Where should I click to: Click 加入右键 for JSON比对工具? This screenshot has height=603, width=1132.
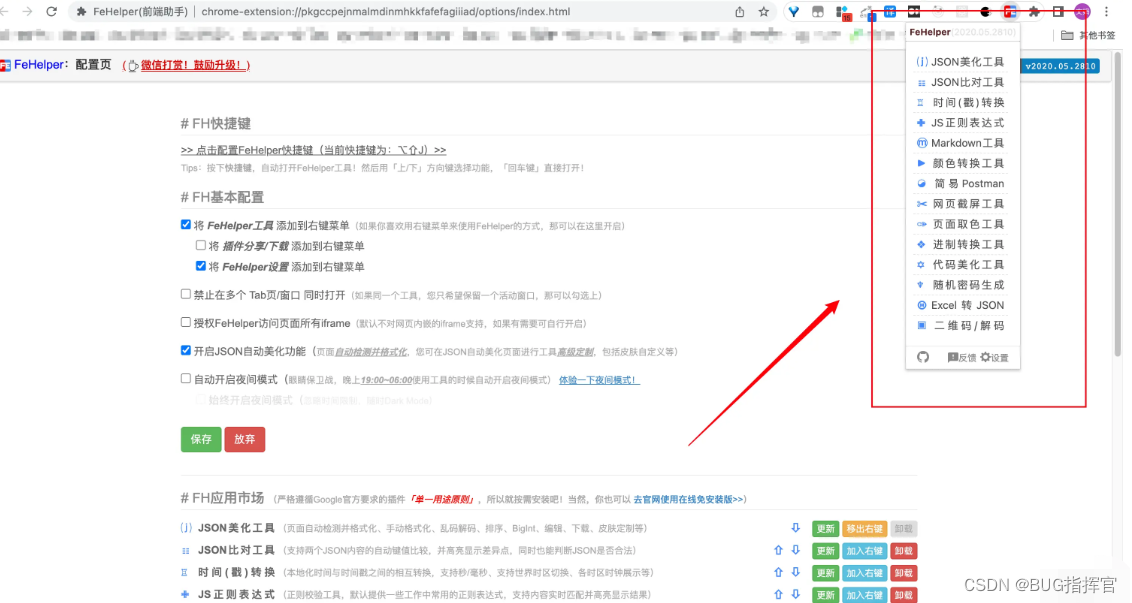tap(864, 551)
